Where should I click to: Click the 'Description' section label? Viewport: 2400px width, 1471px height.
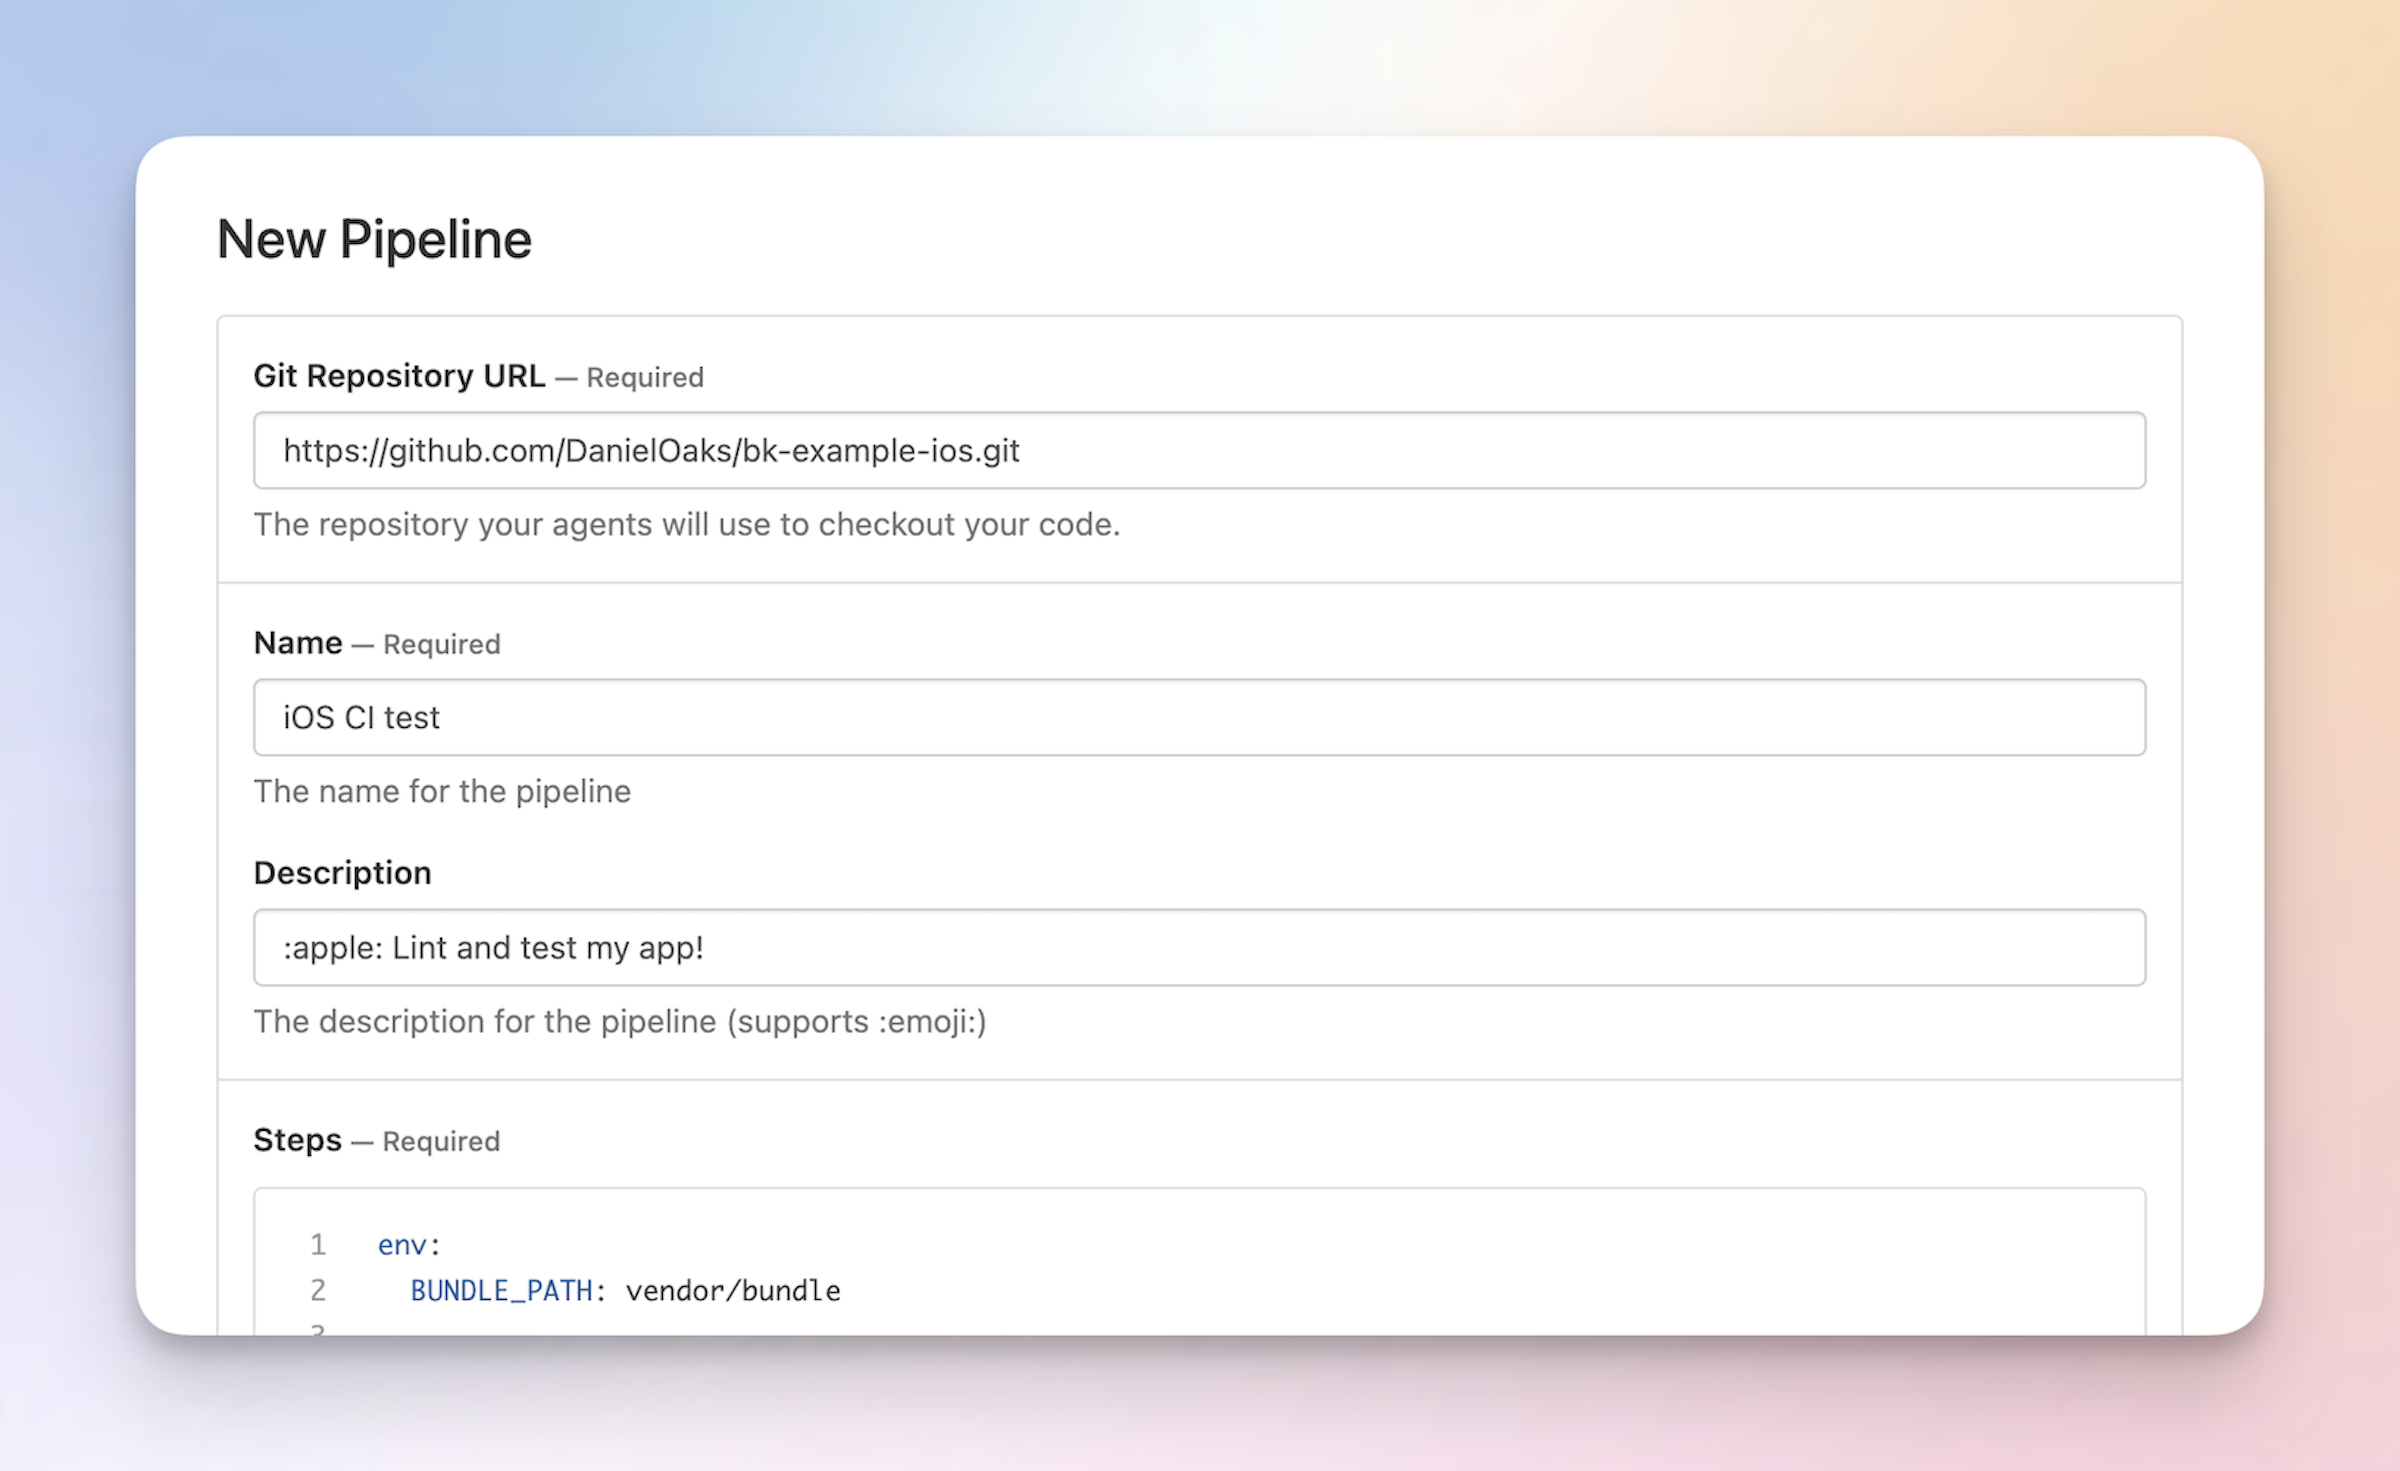tap(342, 872)
